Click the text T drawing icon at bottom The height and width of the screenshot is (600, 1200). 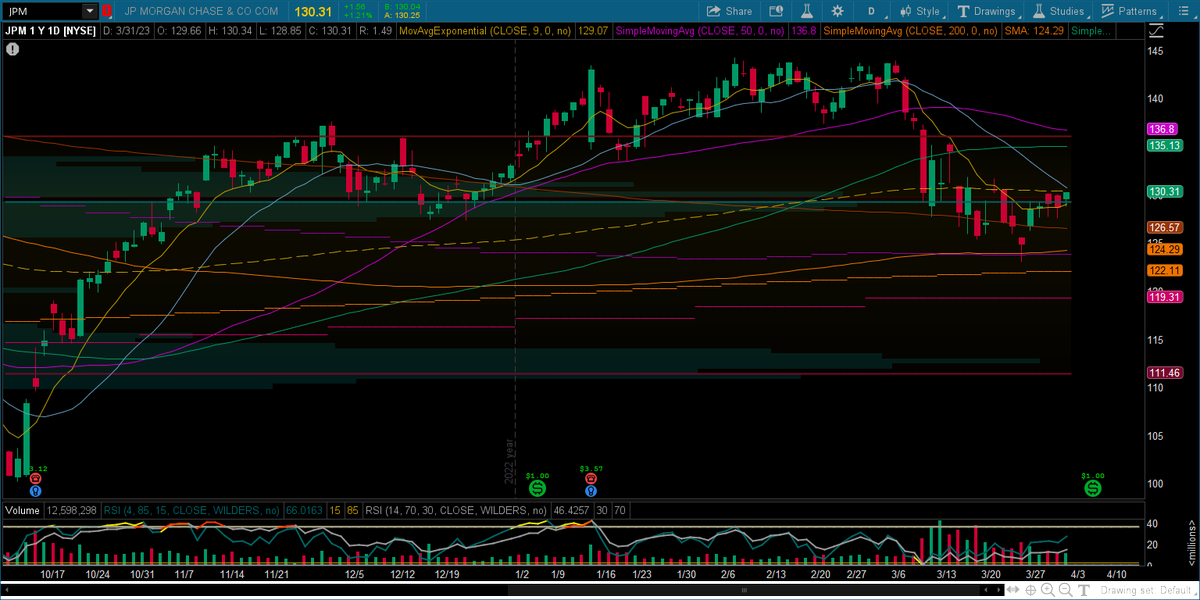(1083, 592)
